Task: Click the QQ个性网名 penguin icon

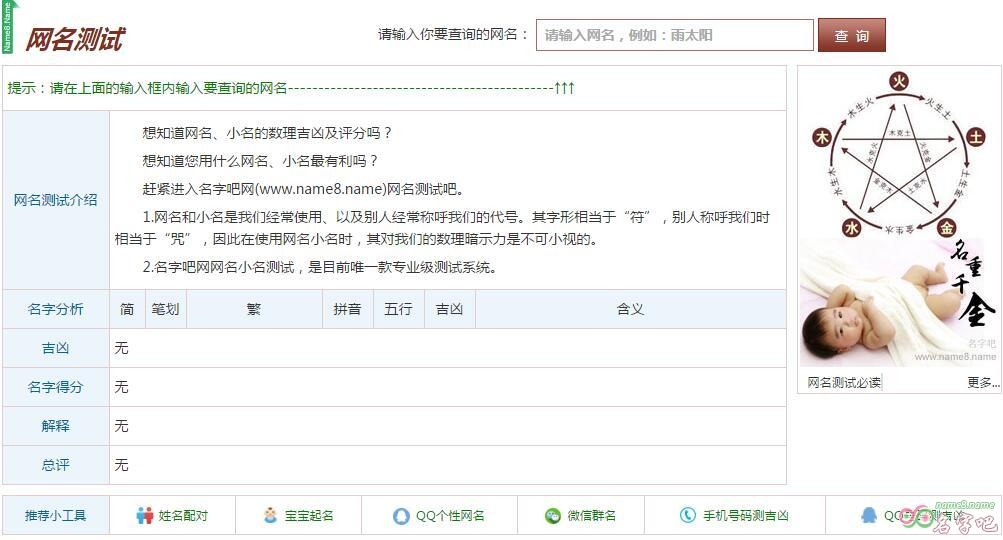Action: [x=401, y=516]
